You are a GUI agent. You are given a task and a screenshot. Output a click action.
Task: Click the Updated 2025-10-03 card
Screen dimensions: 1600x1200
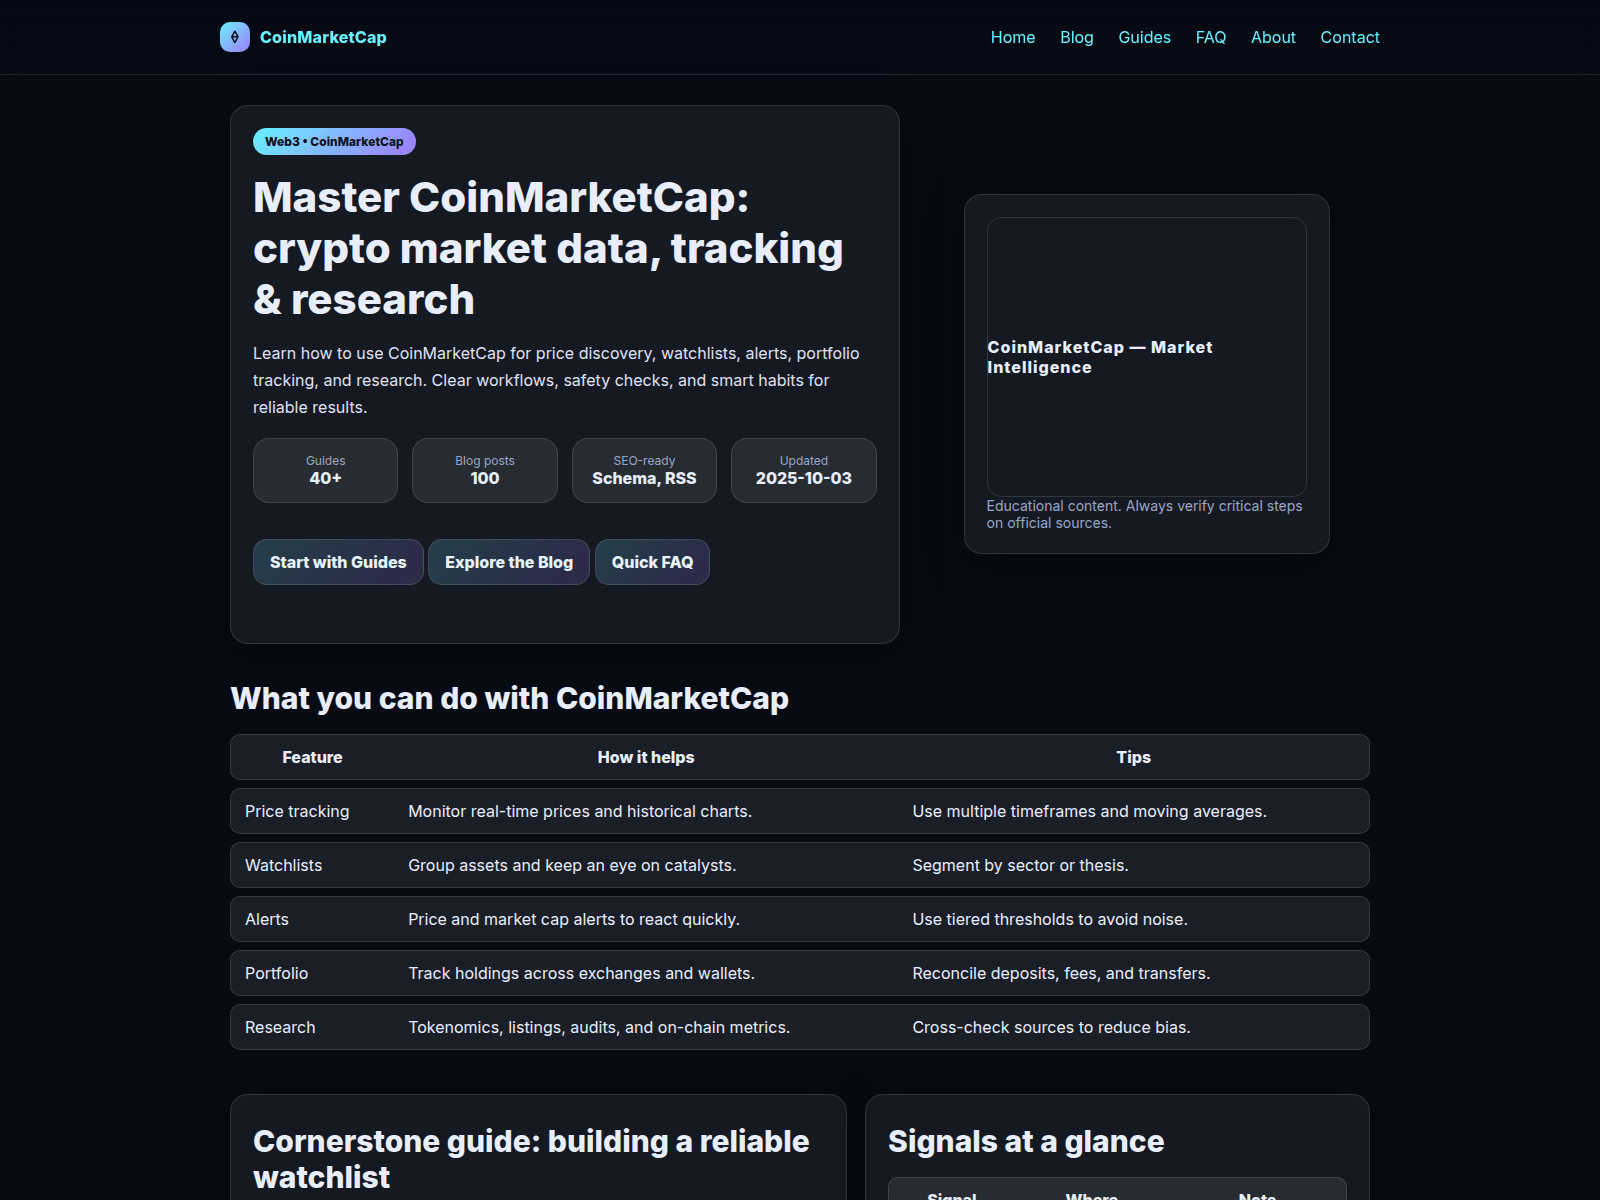tap(804, 470)
